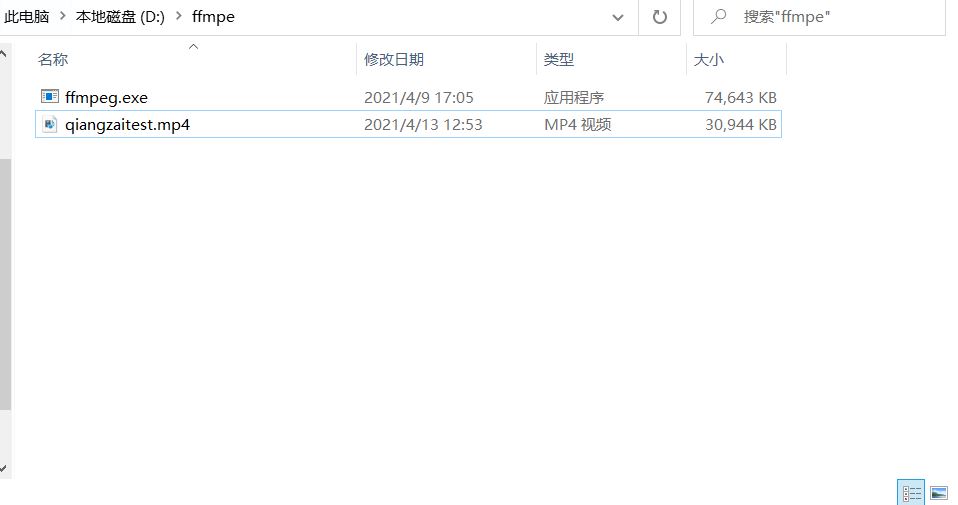Click the qiangzaitest.mp4 video file icon

click(x=50, y=125)
